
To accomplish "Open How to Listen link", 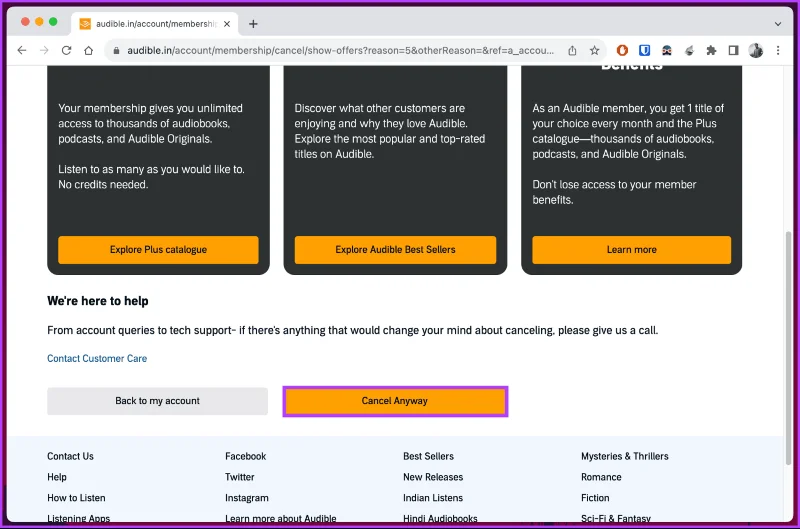I will 76,497.
